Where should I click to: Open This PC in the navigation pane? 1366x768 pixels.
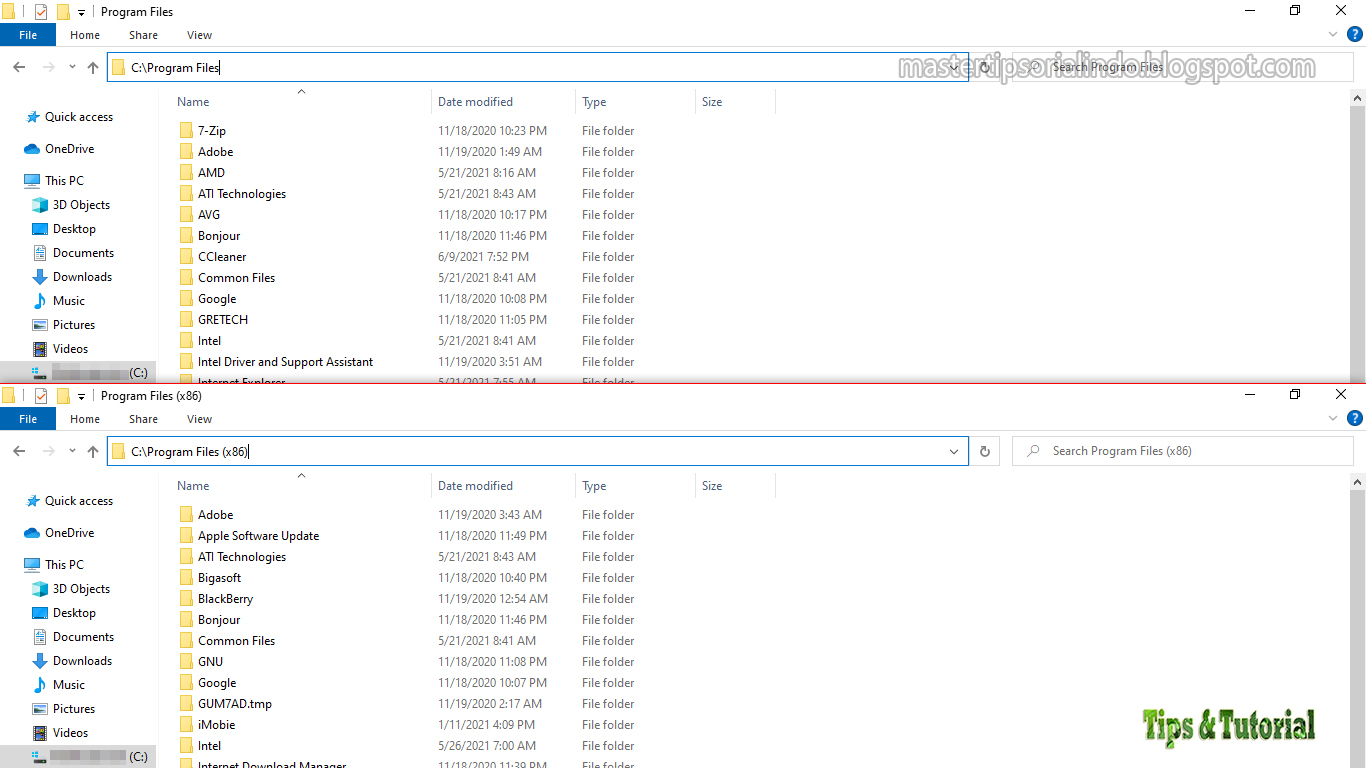(63, 180)
